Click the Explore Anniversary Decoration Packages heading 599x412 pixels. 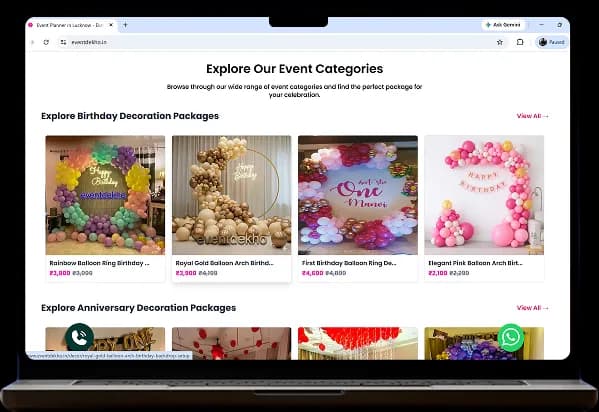coord(138,308)
